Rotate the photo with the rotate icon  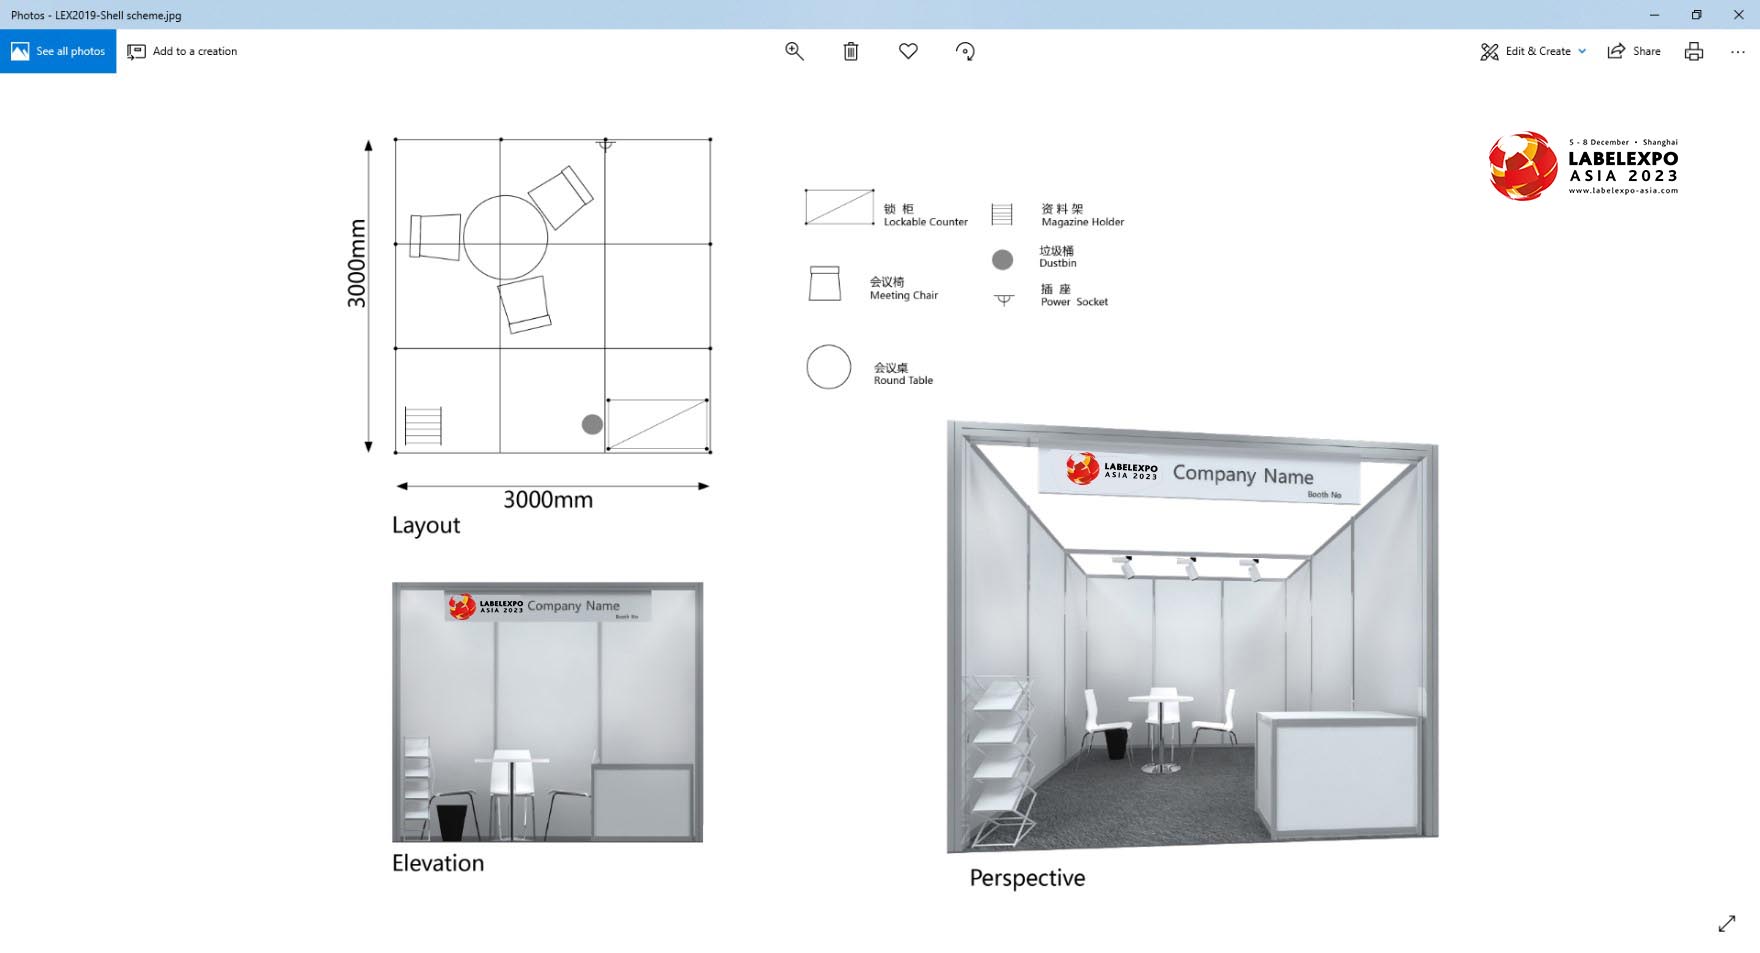point(965,51)
